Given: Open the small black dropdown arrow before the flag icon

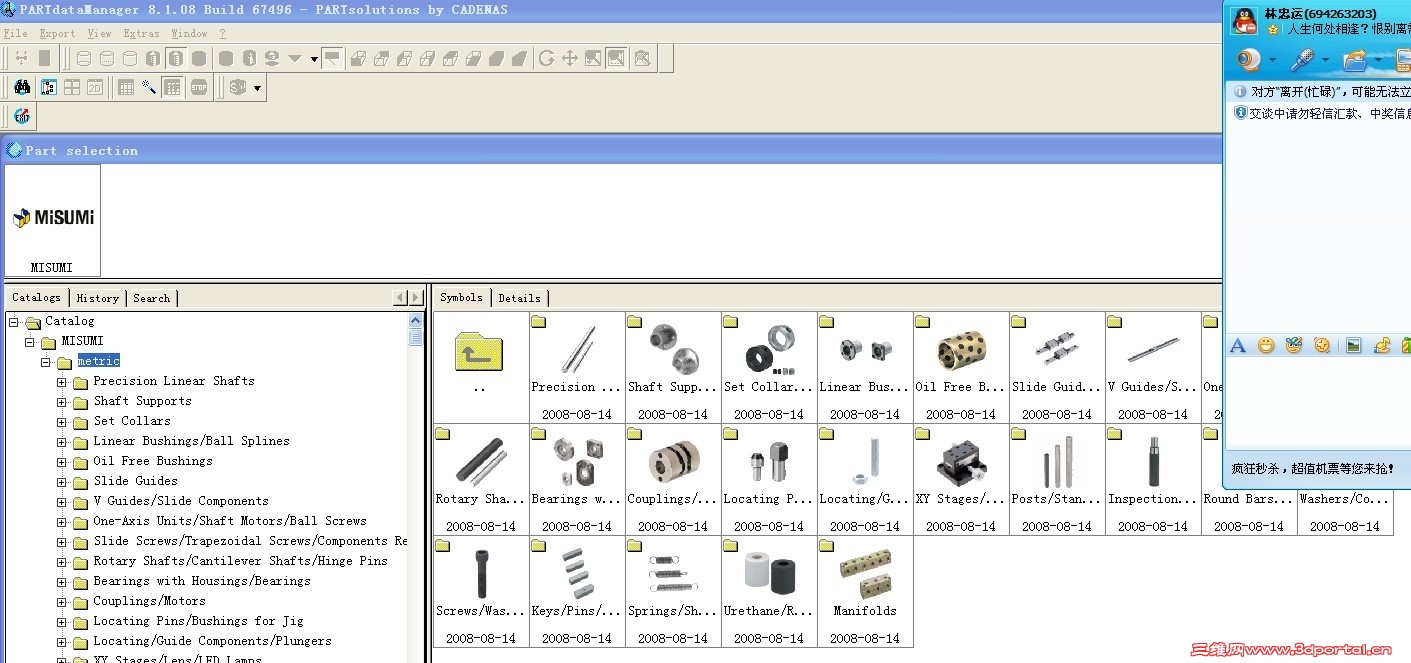Looking at the screenshot, I should click(314, 59).
